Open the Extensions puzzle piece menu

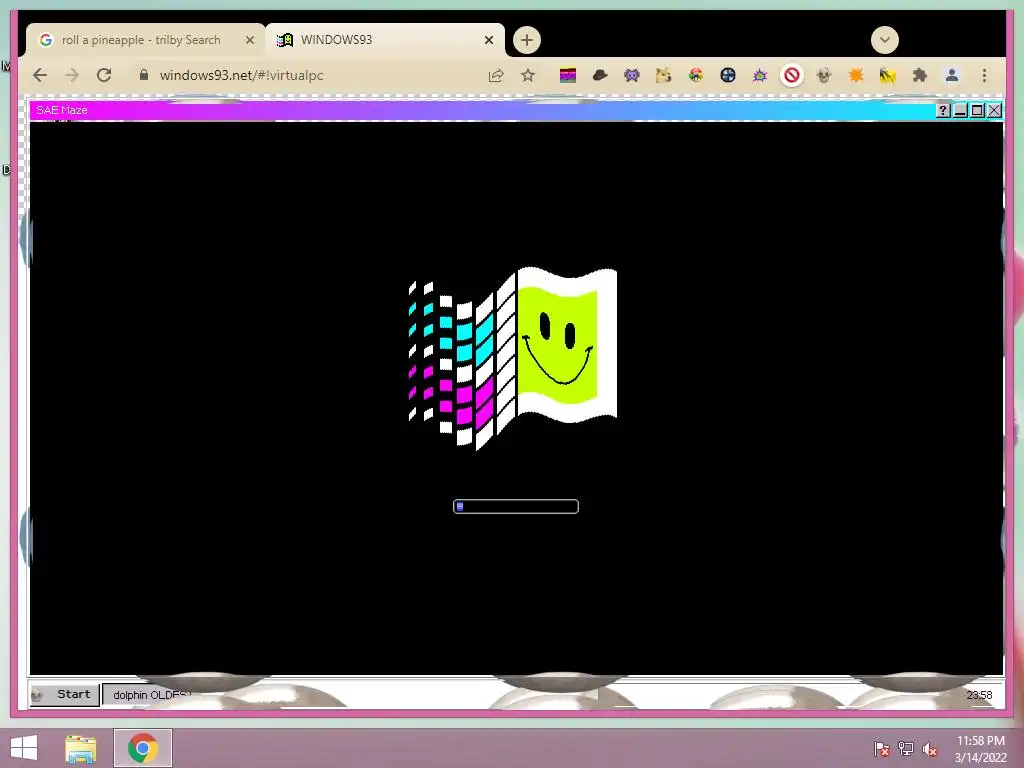[x=920, y=76]
